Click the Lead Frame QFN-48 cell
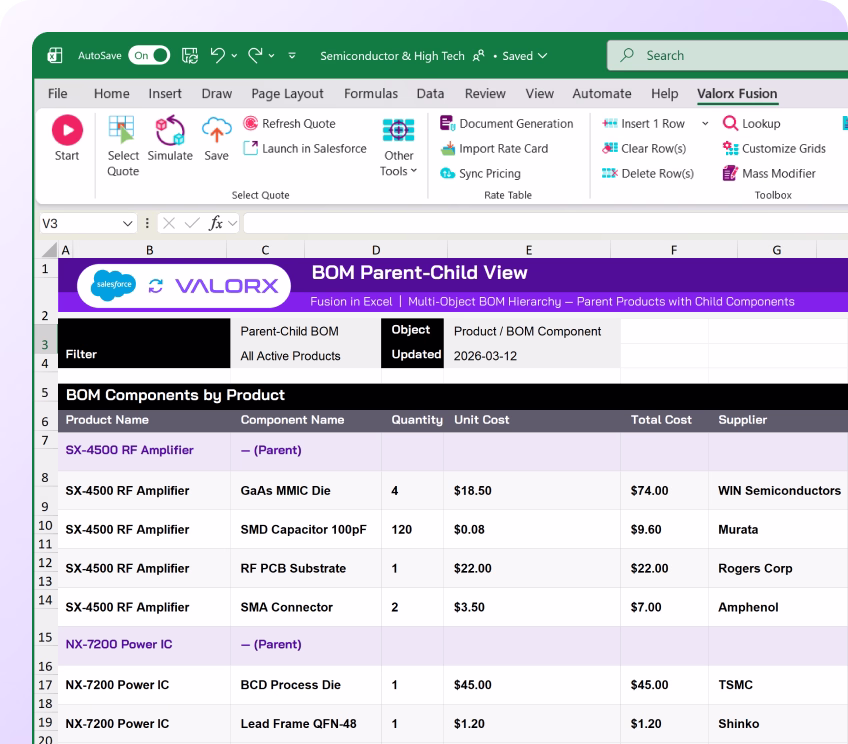The width and height of the screenshot is (848, 744). [306, 723]
